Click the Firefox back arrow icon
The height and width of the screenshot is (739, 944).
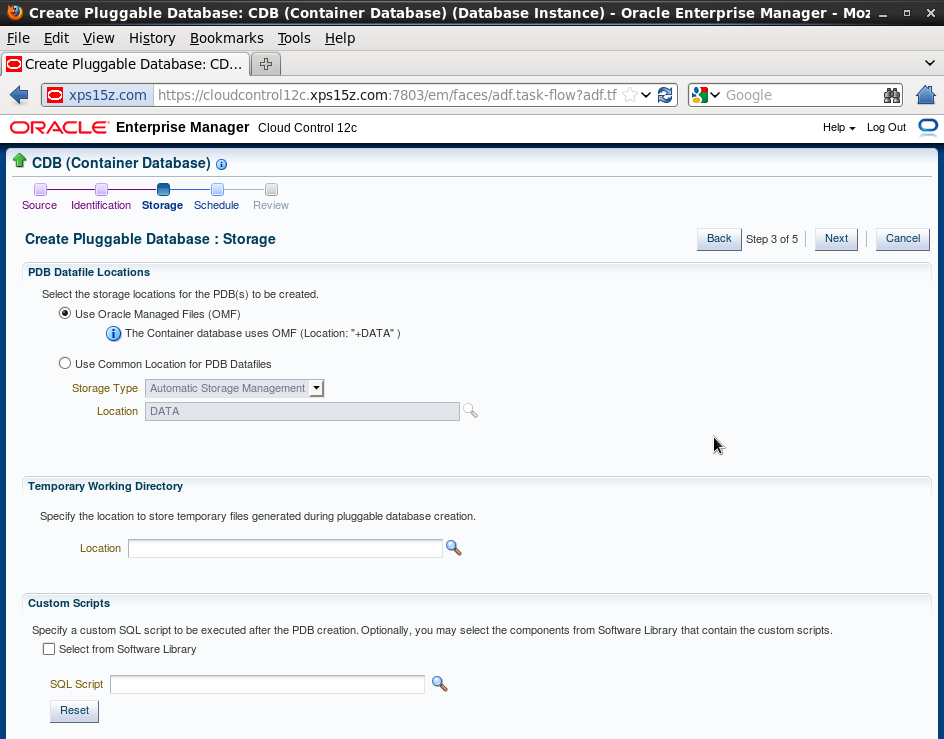click(19, 95)
